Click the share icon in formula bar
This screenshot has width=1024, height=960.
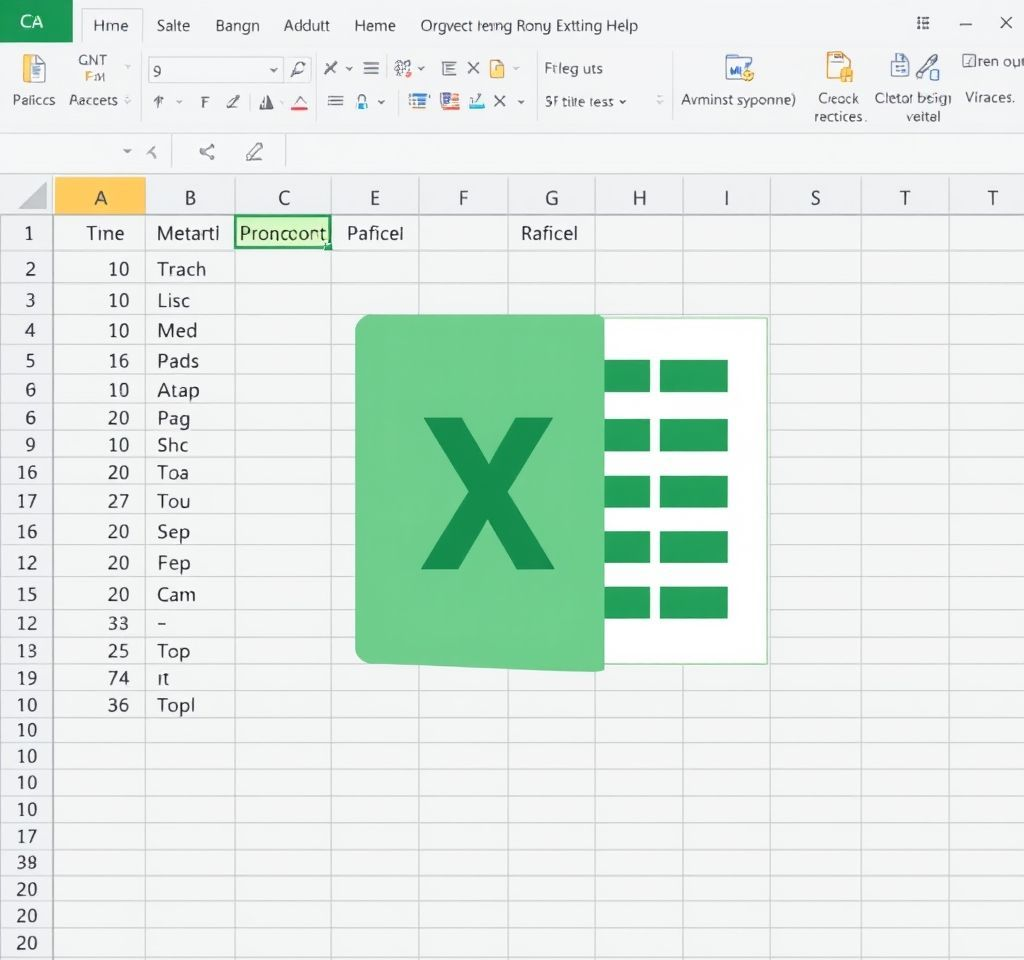[207, 152]
